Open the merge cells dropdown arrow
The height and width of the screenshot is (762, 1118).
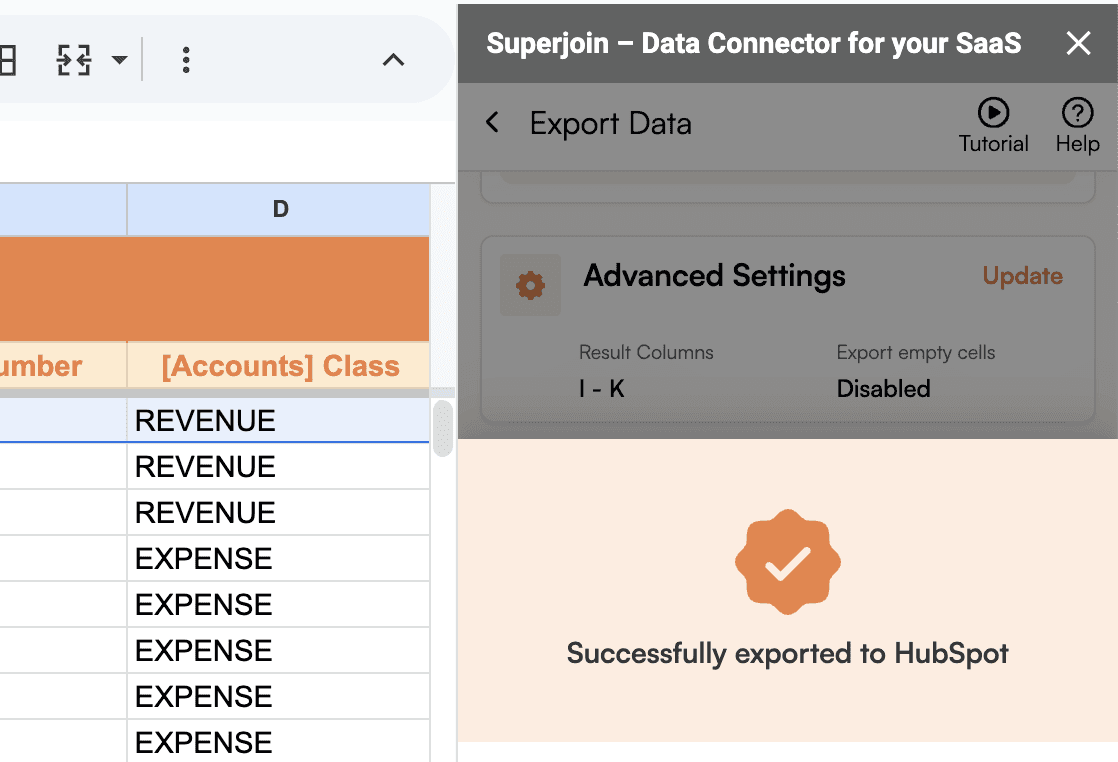pos(120,60)
